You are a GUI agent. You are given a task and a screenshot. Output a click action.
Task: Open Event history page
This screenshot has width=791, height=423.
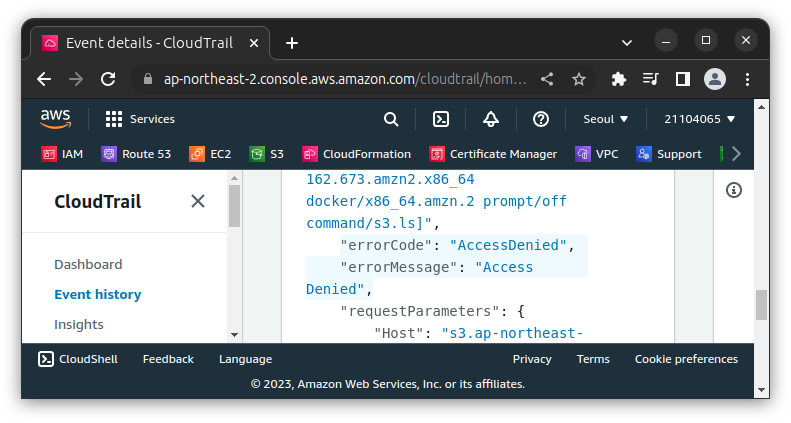[98, 294]
